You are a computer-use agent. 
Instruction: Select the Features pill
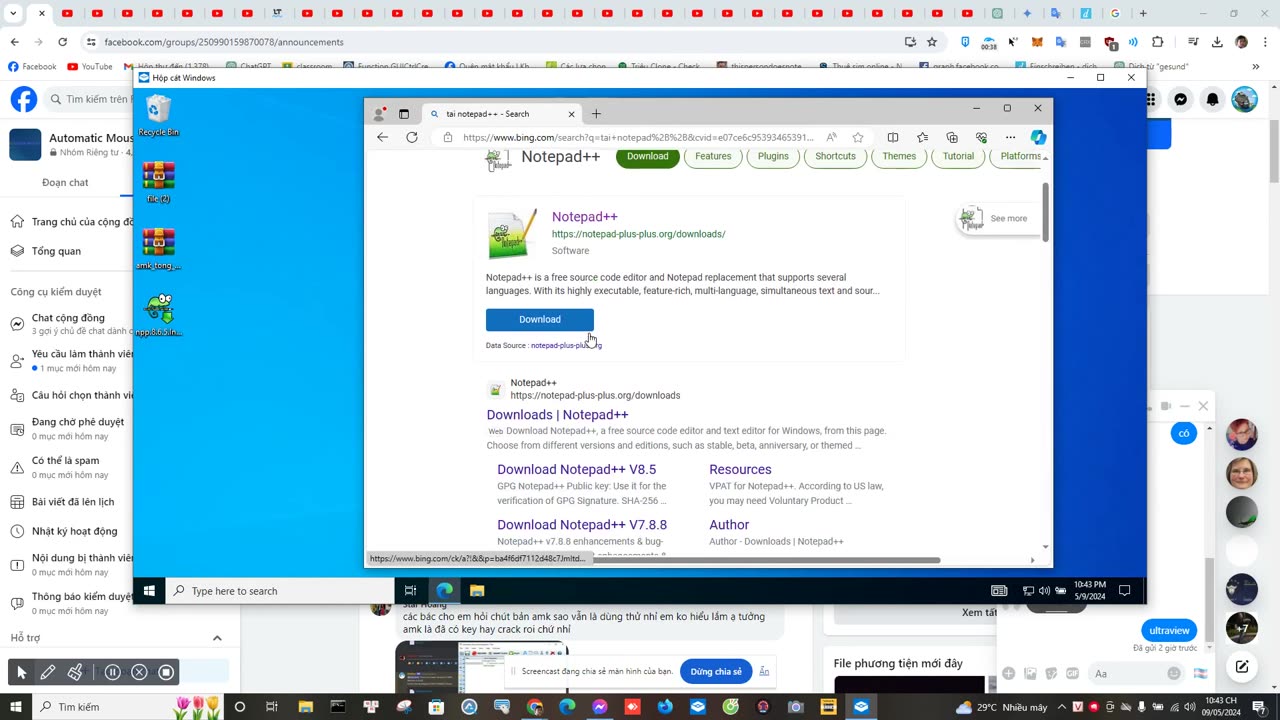[x=713, y=157]
